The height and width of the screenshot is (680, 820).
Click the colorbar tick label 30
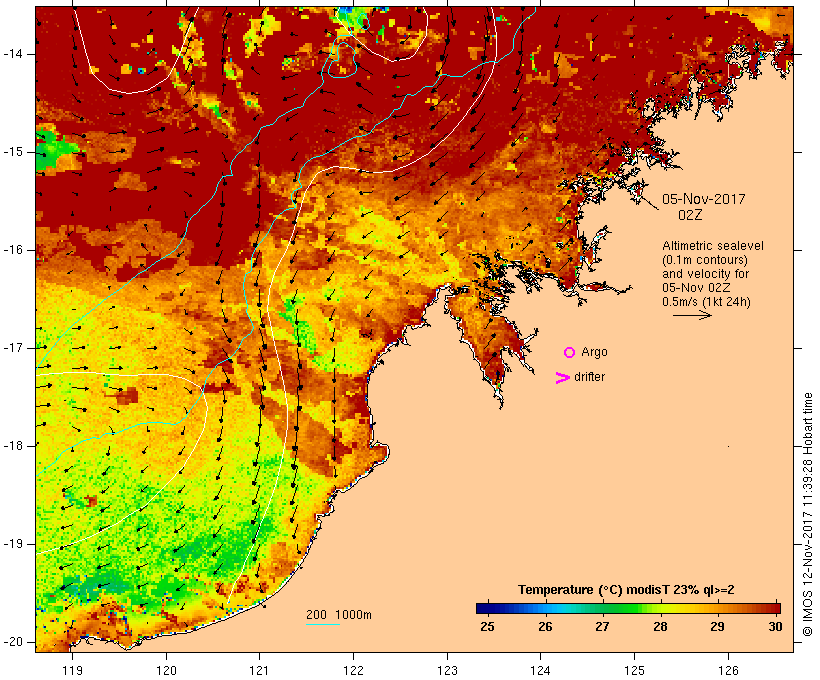pos(775,627)
